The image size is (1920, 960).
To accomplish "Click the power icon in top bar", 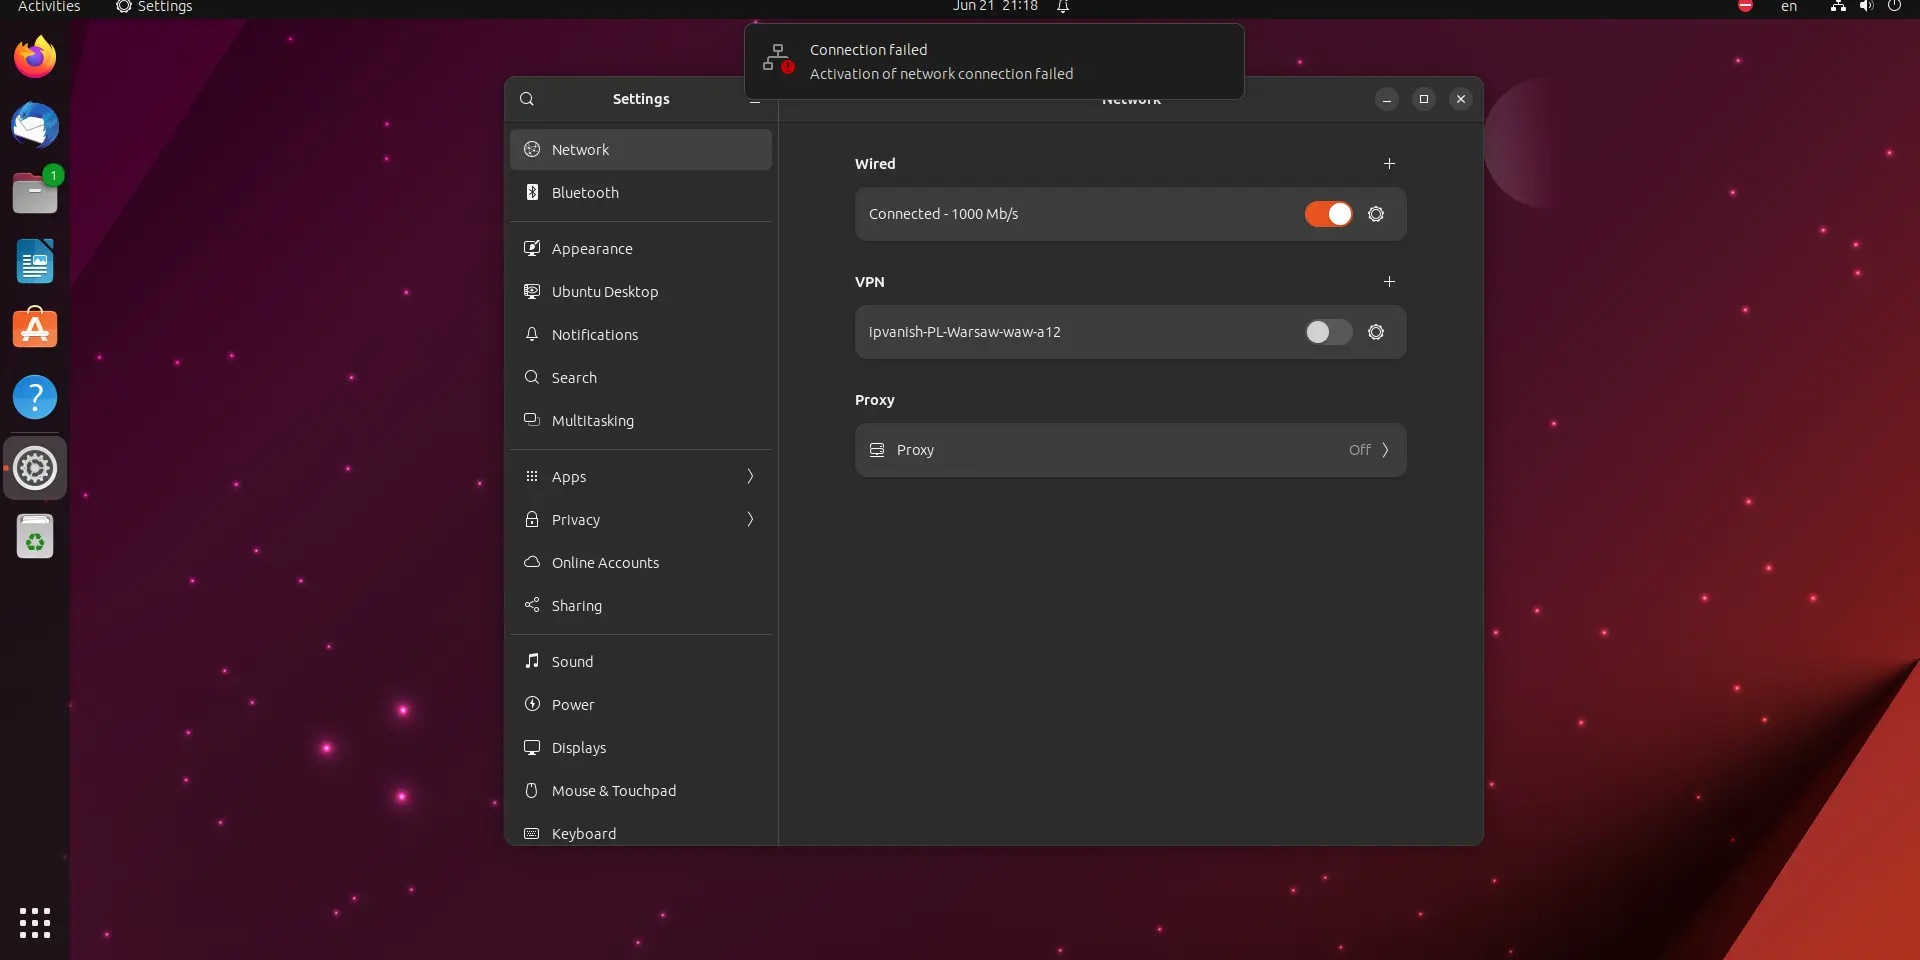I will (x=1894, y=6).
